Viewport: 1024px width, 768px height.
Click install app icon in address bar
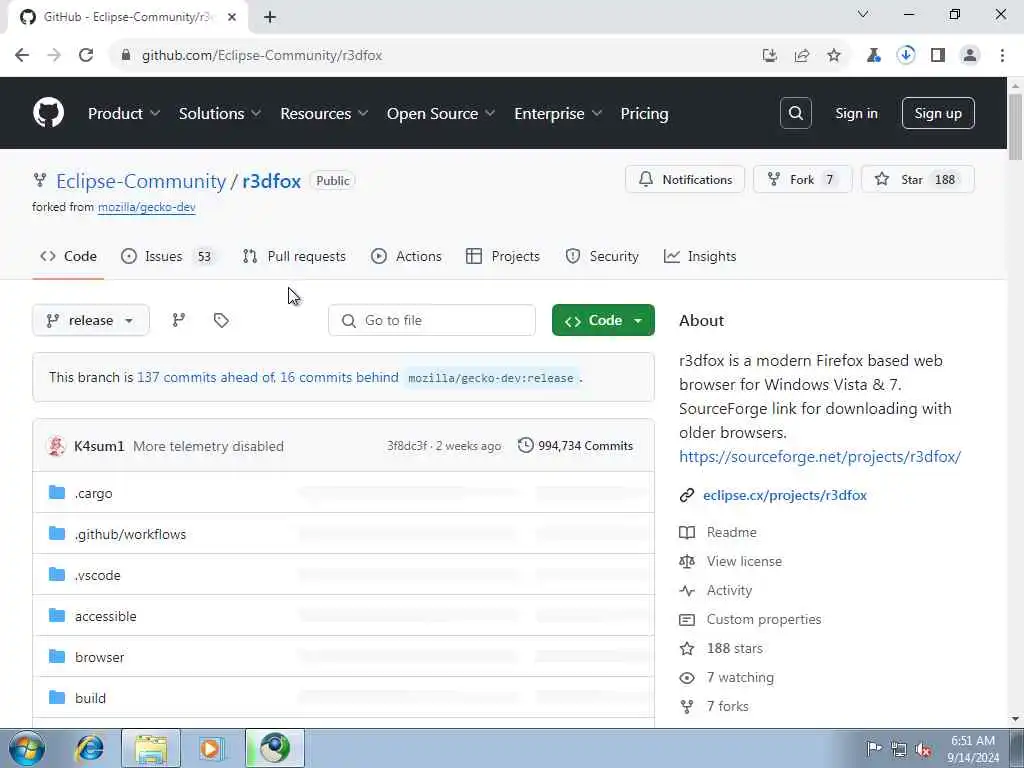769,55
